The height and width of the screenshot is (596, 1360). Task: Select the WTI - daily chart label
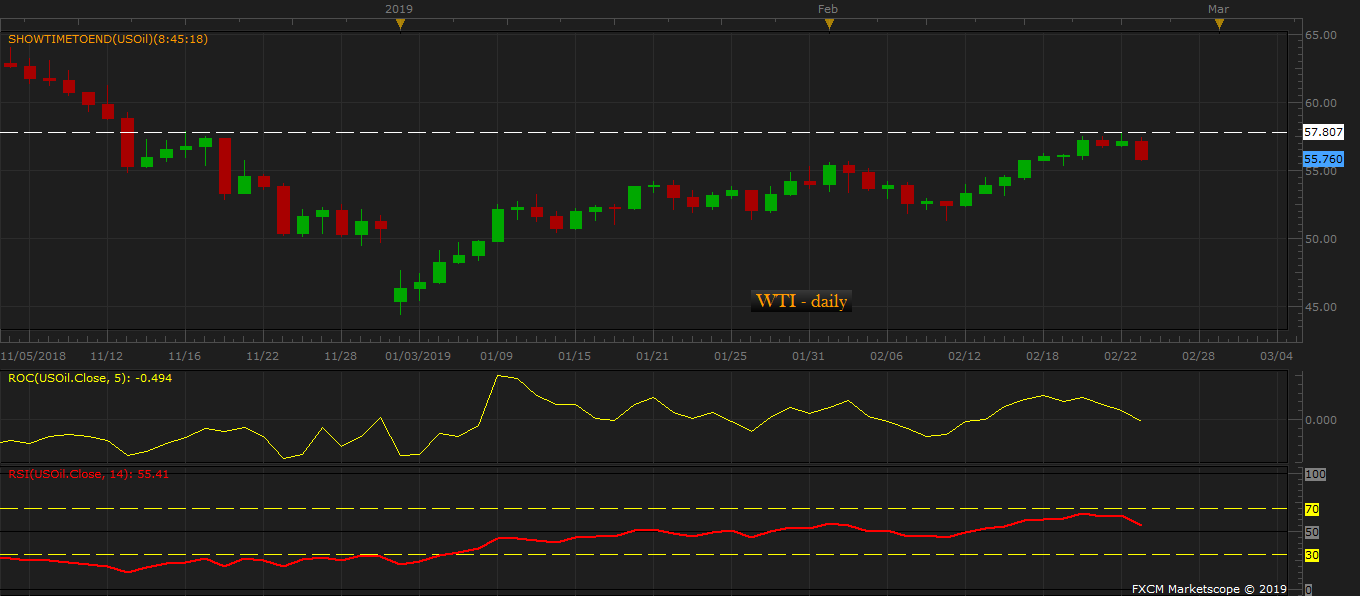click(801, 301)
